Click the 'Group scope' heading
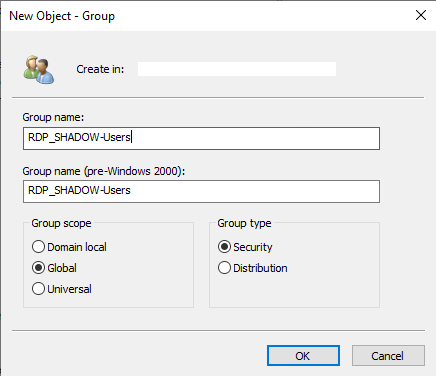The image size is (436, 376). point(61,223)
